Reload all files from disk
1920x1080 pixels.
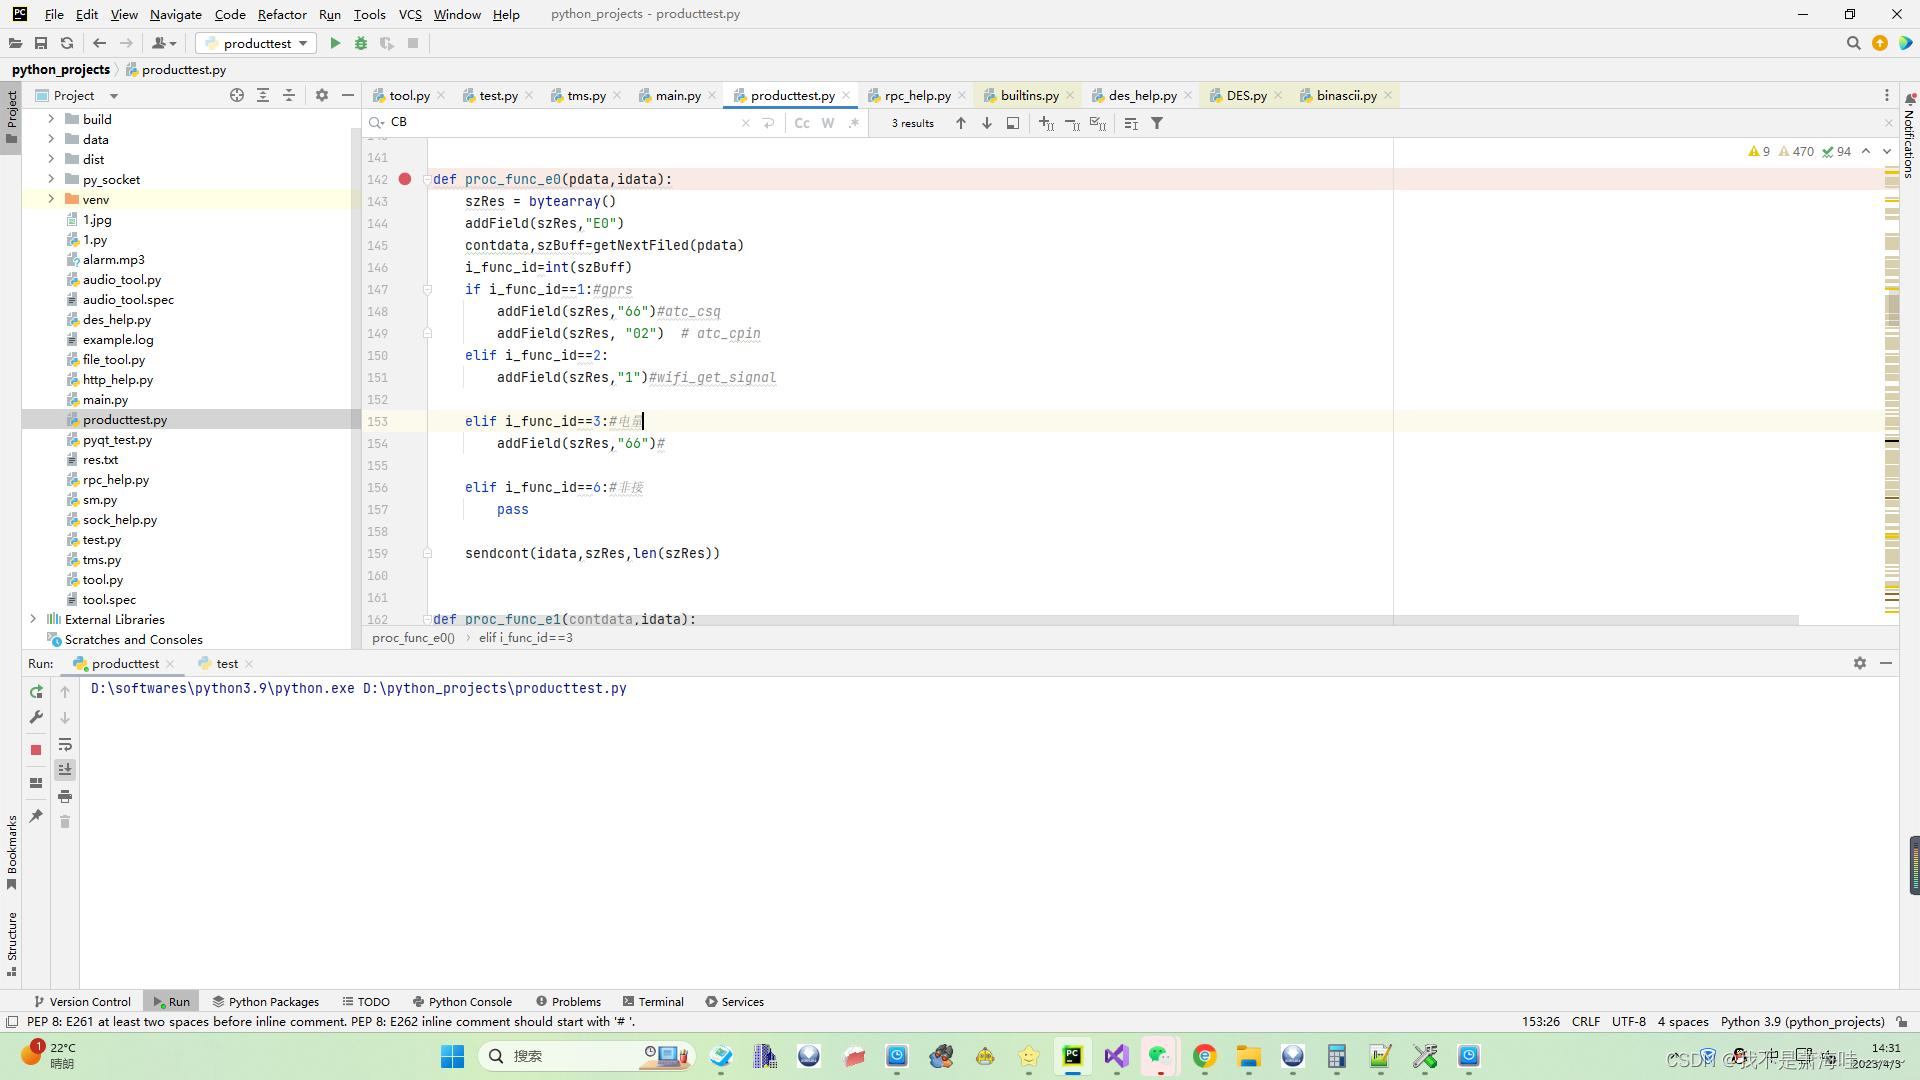67,43
